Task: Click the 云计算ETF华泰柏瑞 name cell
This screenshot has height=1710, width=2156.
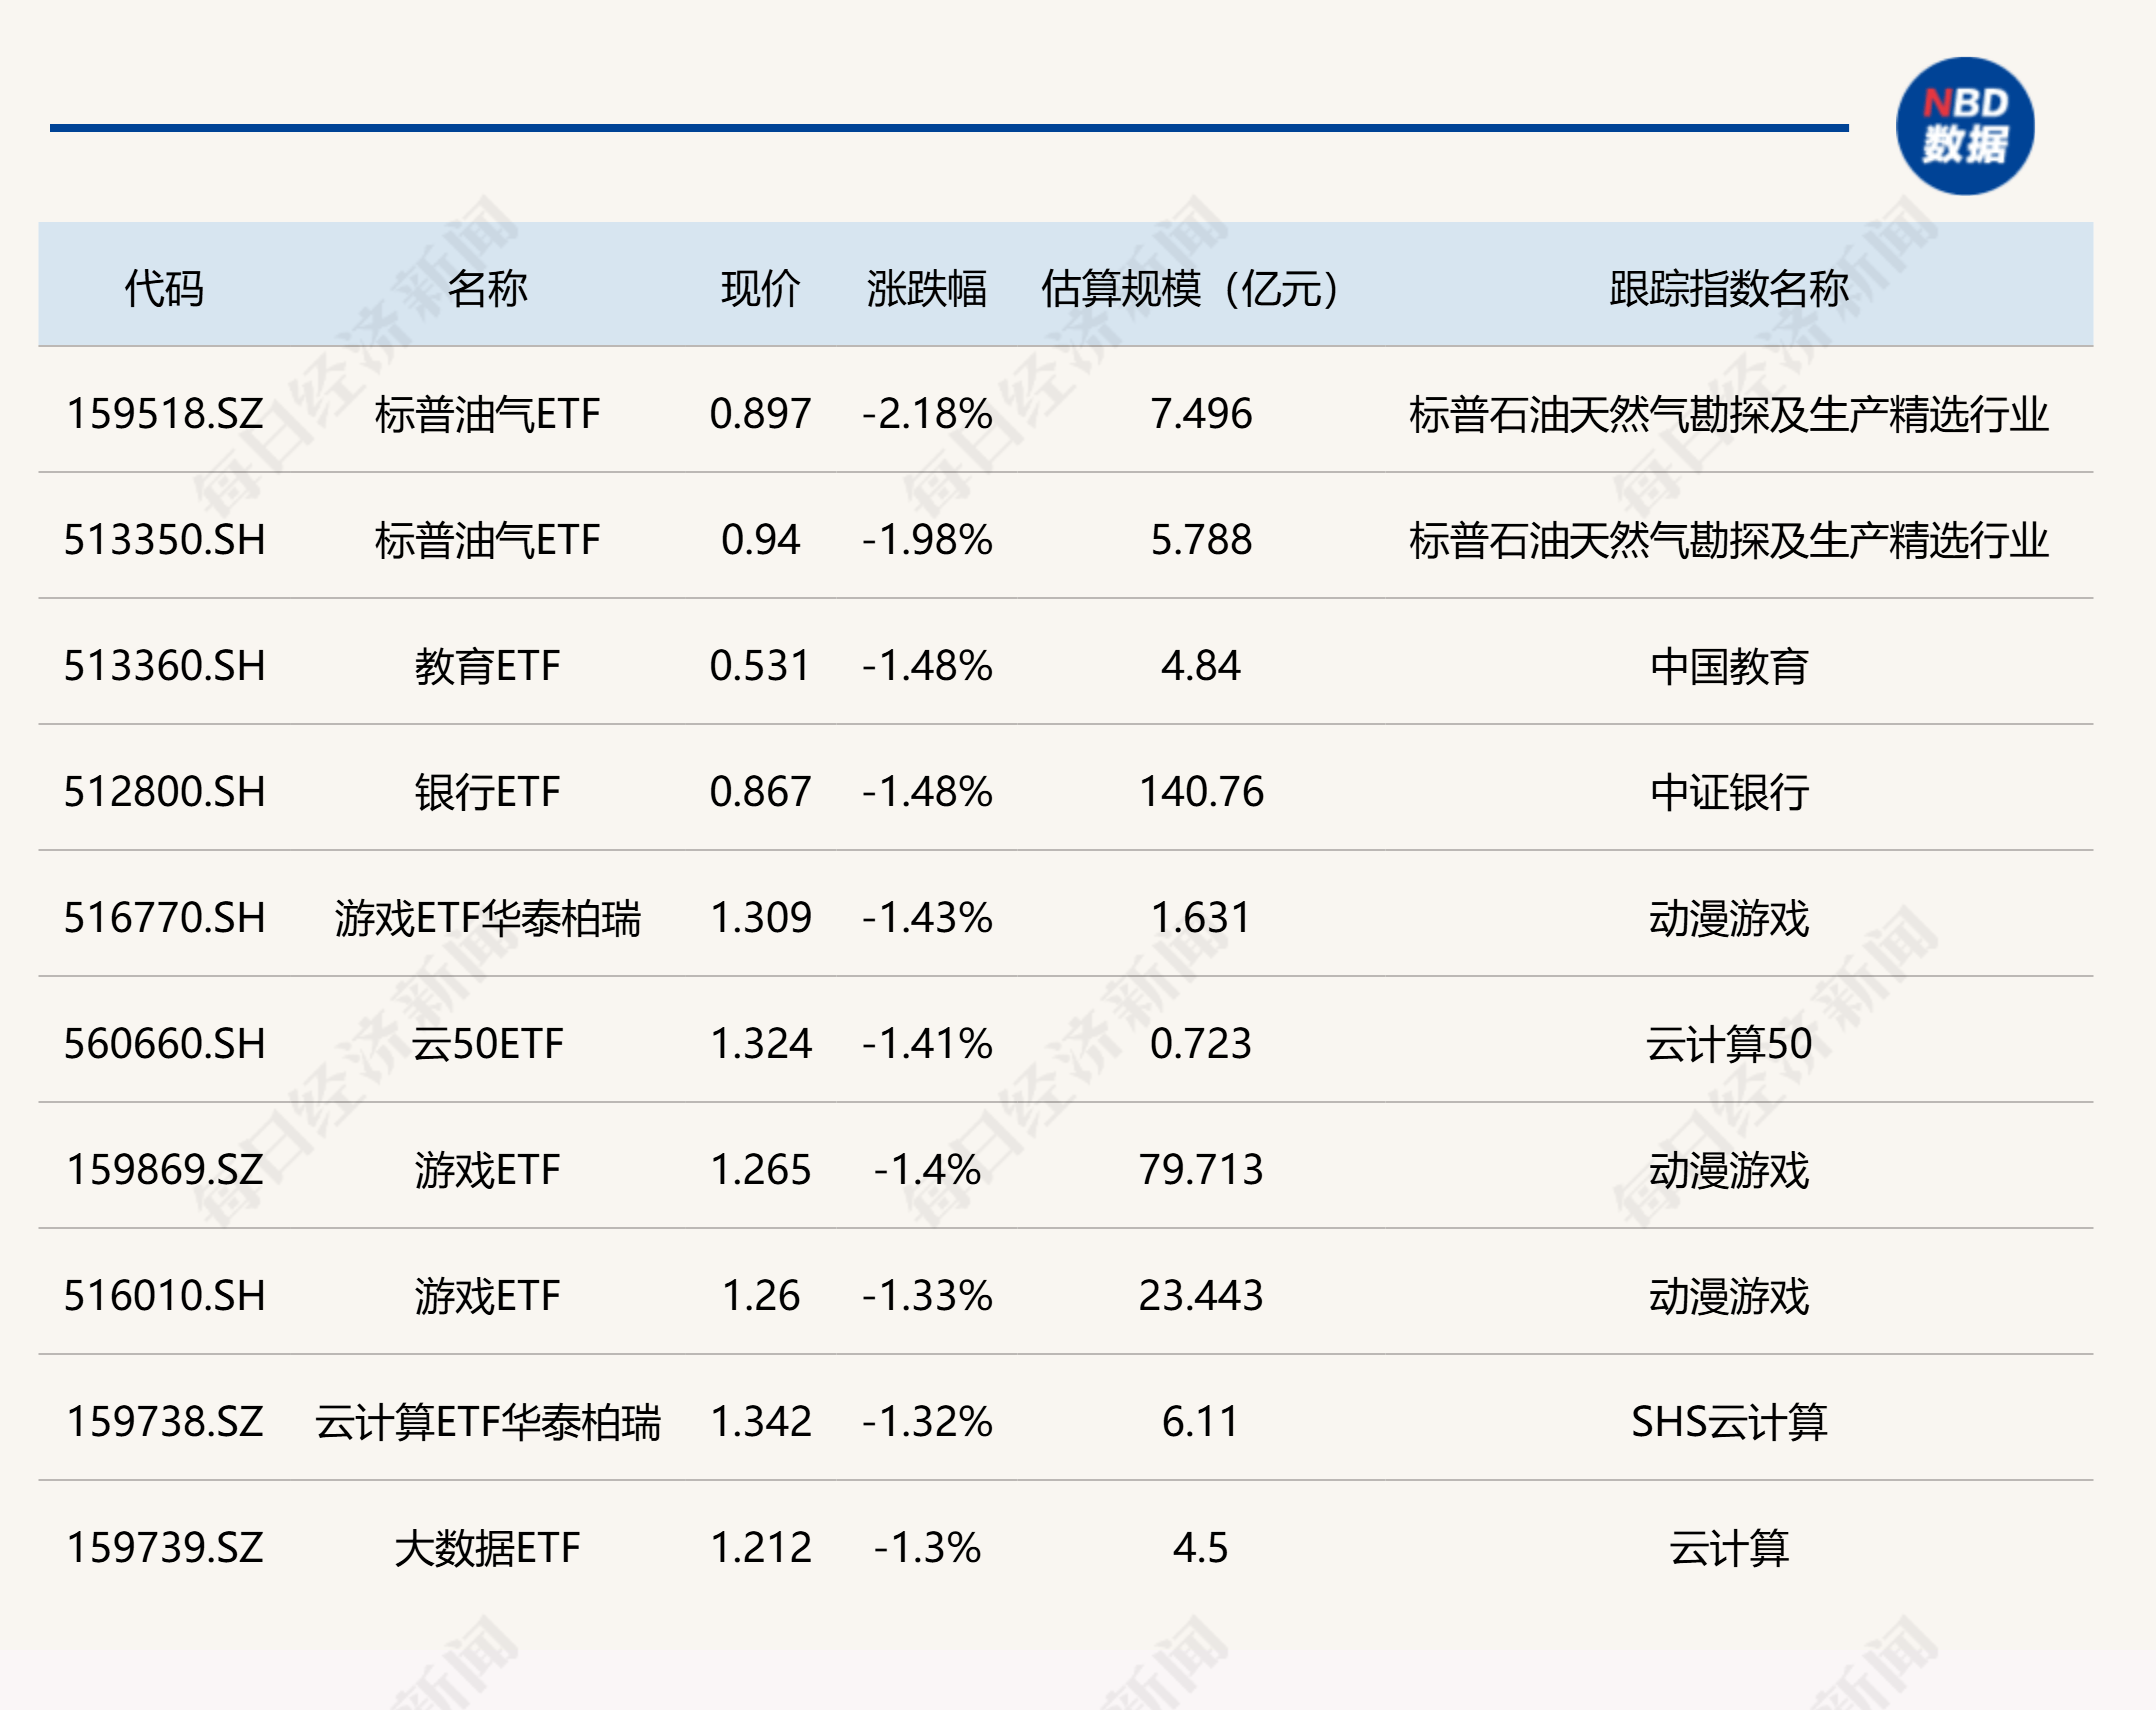Action: [x=487, y=1422]
